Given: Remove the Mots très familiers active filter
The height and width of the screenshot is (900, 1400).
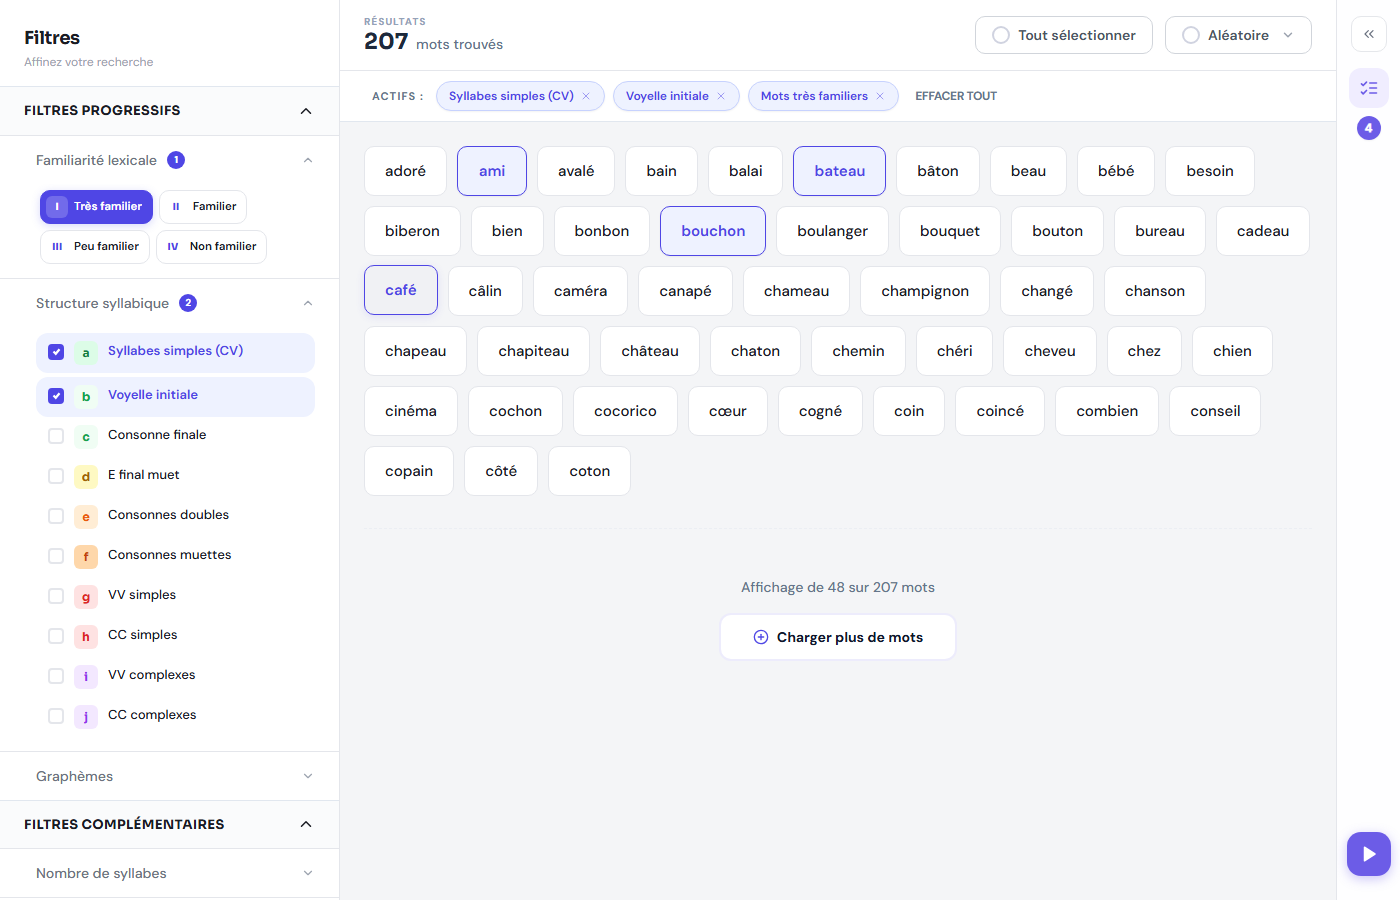Looking at the screenshot, I should point(880,96).
